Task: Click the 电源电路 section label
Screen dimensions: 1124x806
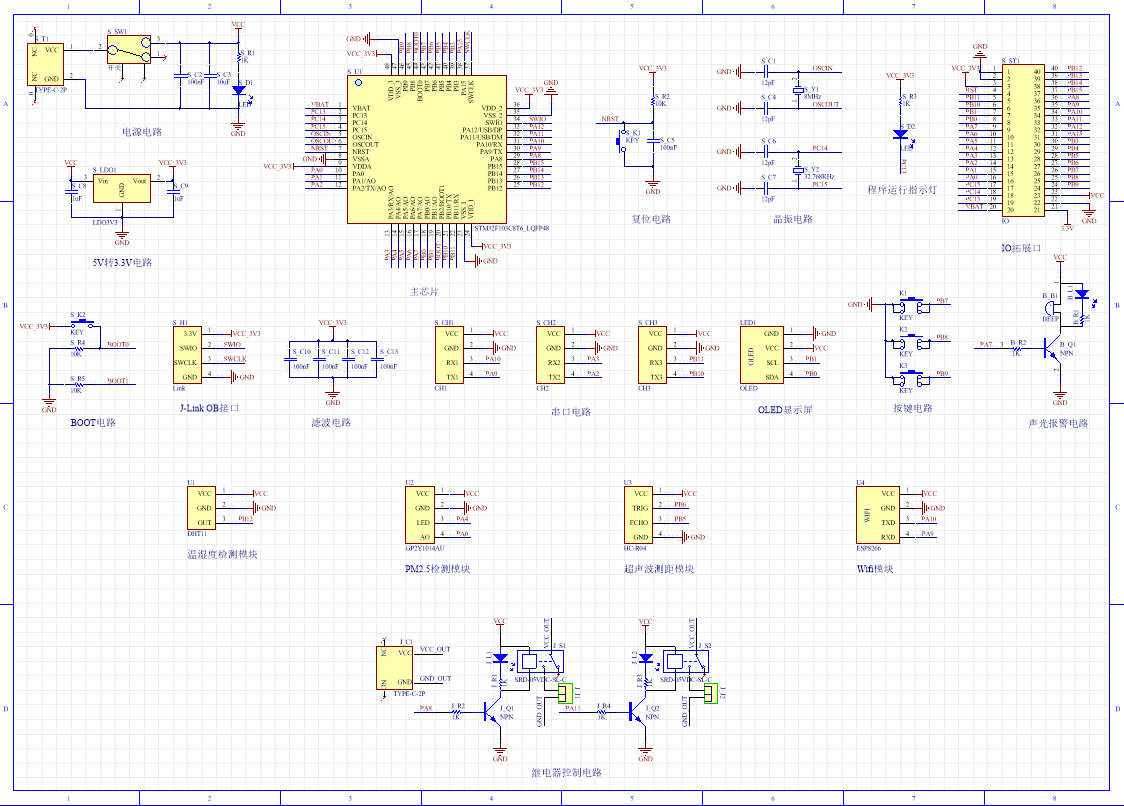Action: [x=142, y=132]
